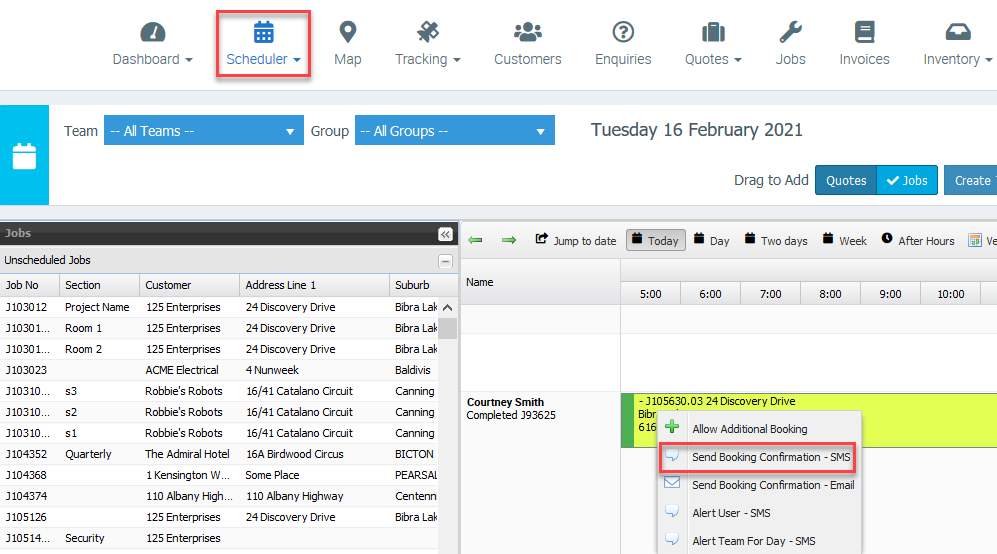Toggle the Jobs drag-to-add button
This screenshot has width=997, height=554.
[907, 180]
